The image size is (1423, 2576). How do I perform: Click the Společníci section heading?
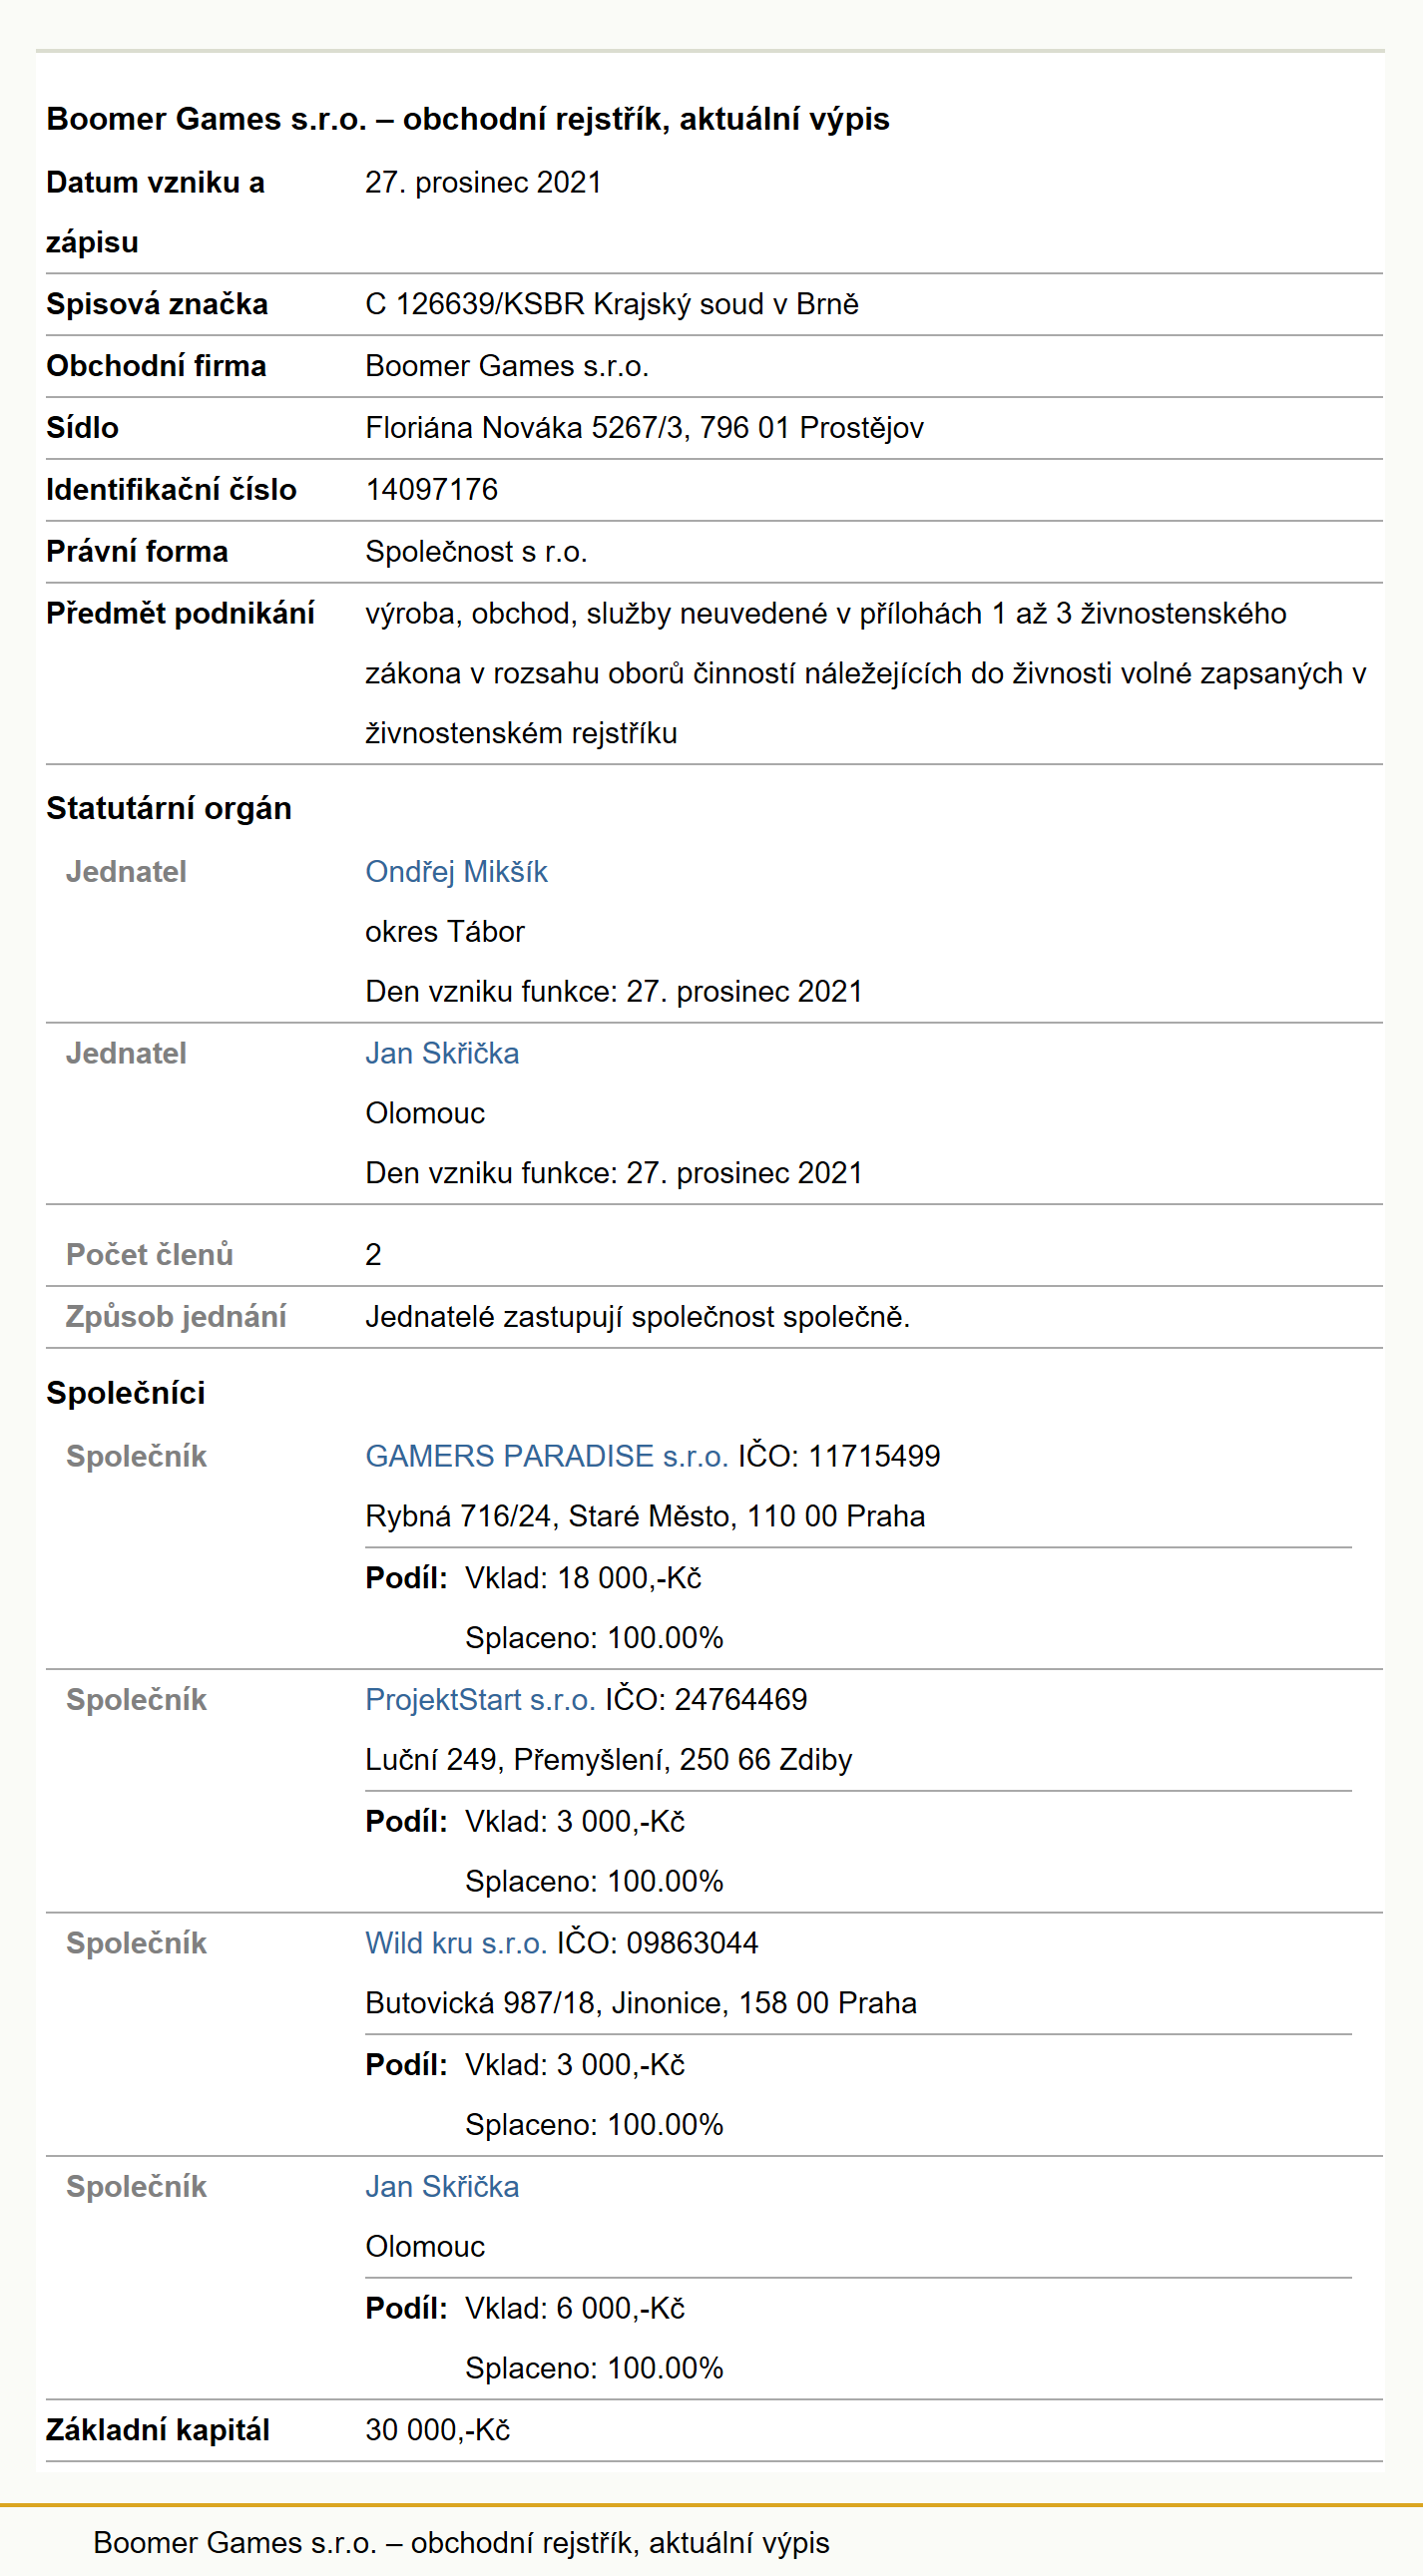click(126, 1393)
